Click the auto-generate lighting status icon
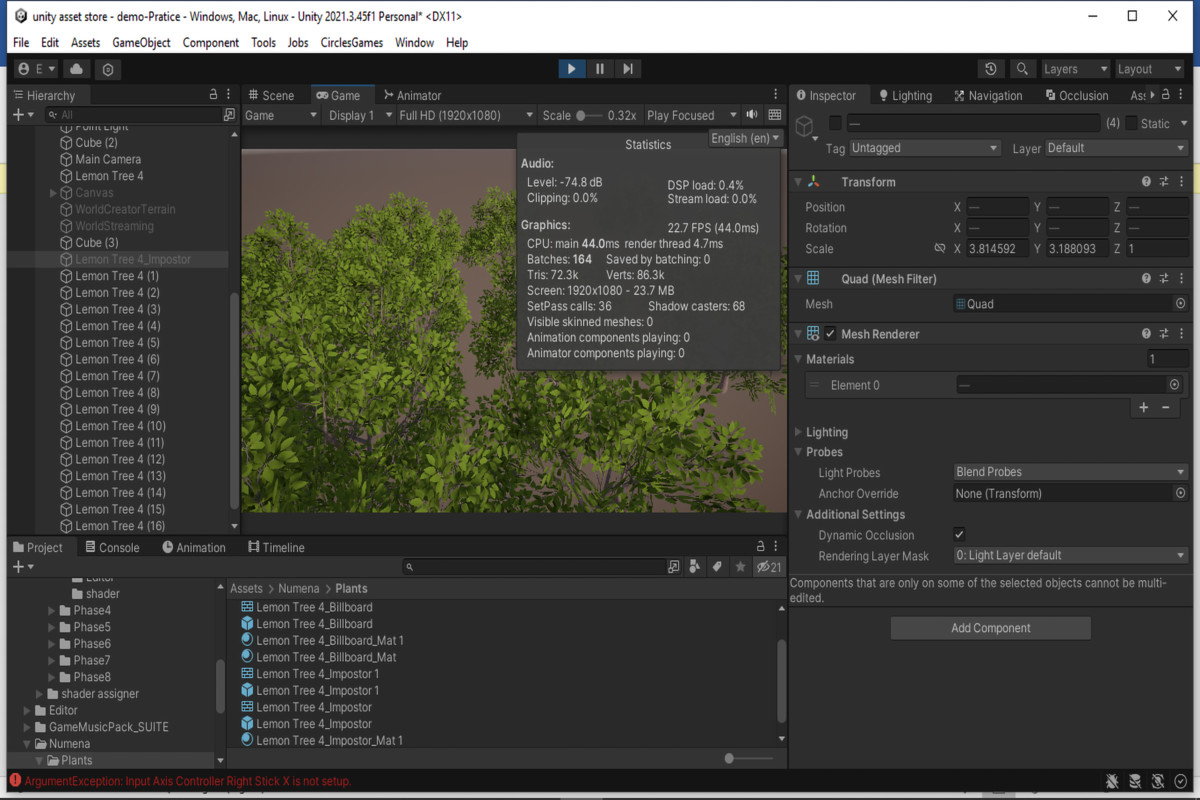Viewport: 1200px width, 800px height. pyautogui.click(x=1158, y=781)
